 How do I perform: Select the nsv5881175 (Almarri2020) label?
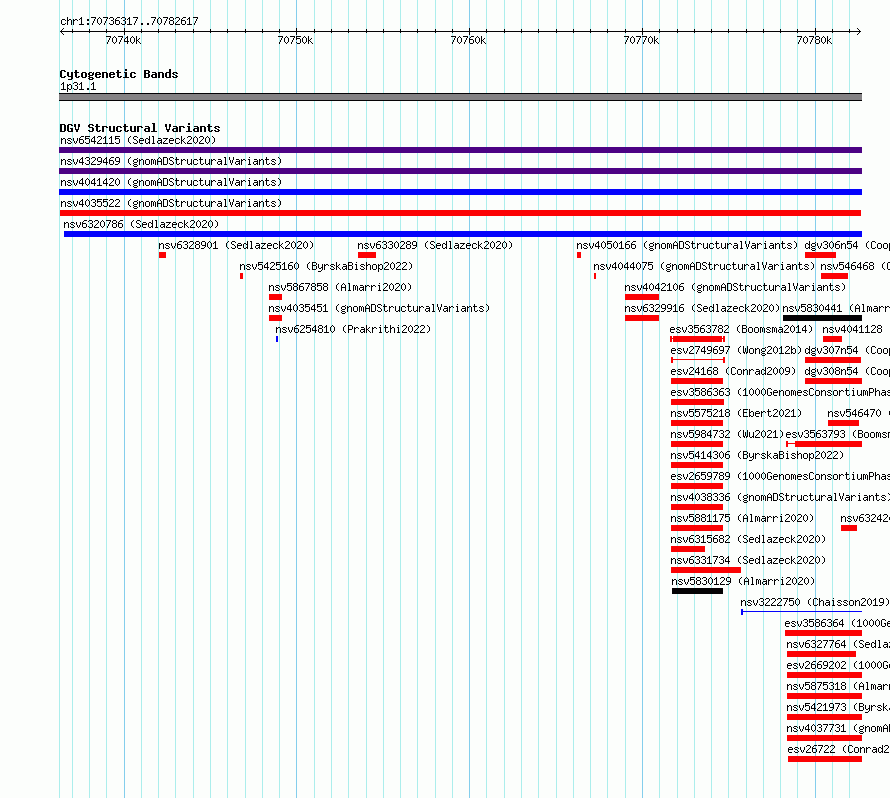point(742,518)
